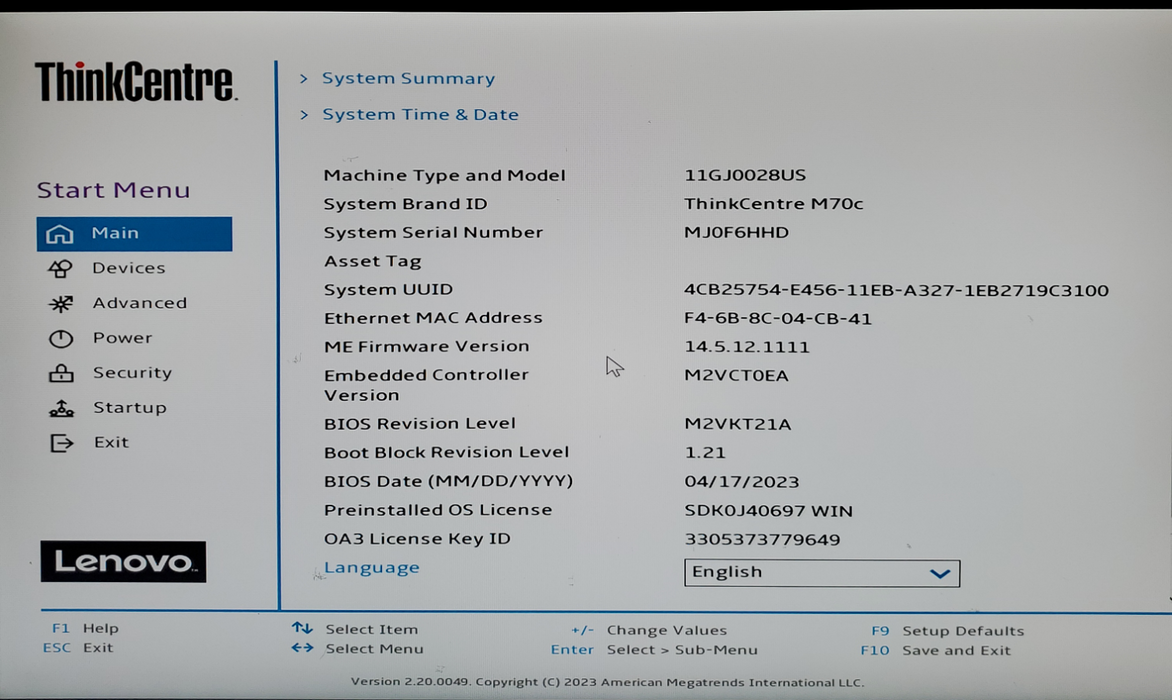Go to the Power menu
1172x700 pixels.
click(x=123, y=338)
